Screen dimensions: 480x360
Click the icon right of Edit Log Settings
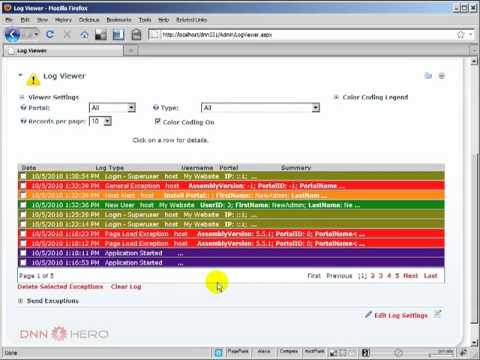tap(438, 314)
